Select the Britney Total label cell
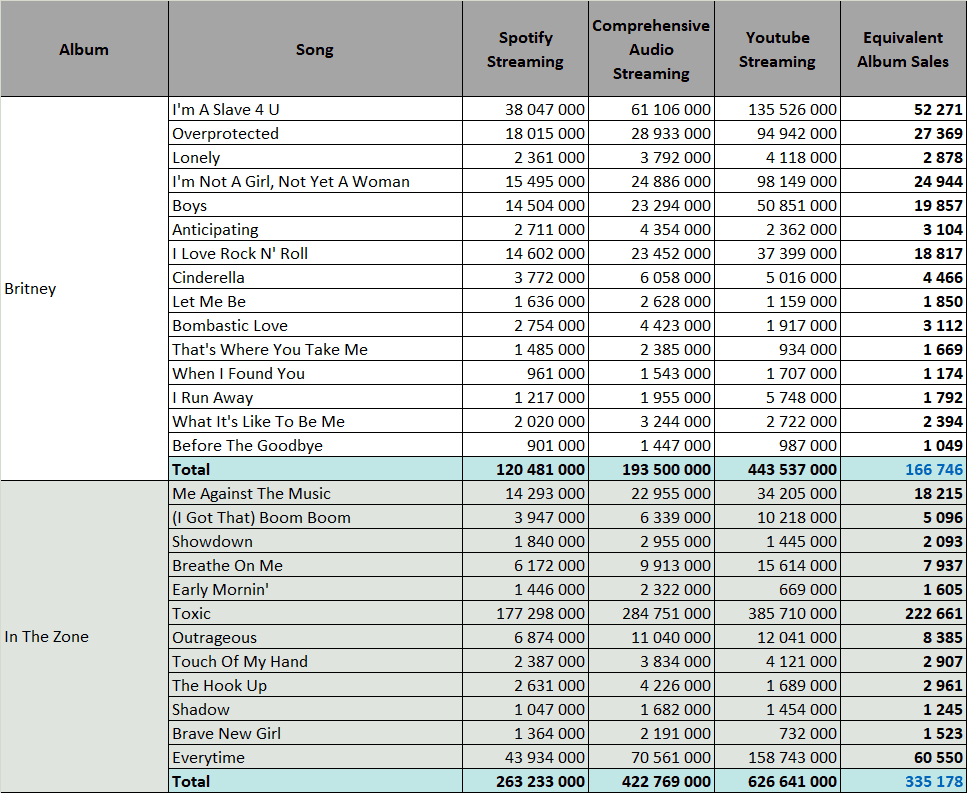The height and width of the screenshot is (793, 967). pyautogui.click(x=315, y=469)
